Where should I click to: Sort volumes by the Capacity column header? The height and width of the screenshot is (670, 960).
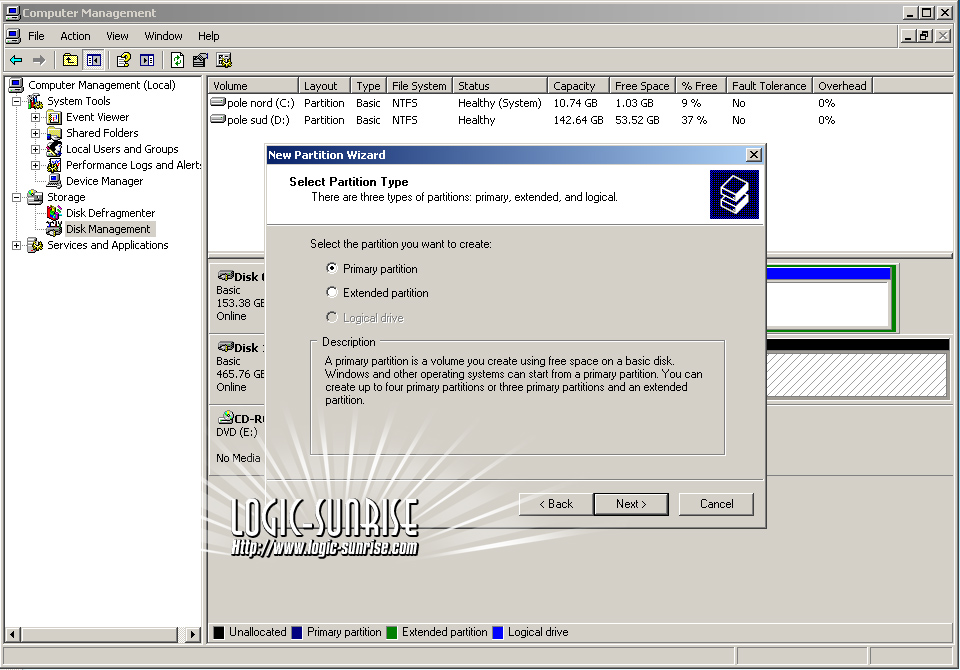point(575,86)
